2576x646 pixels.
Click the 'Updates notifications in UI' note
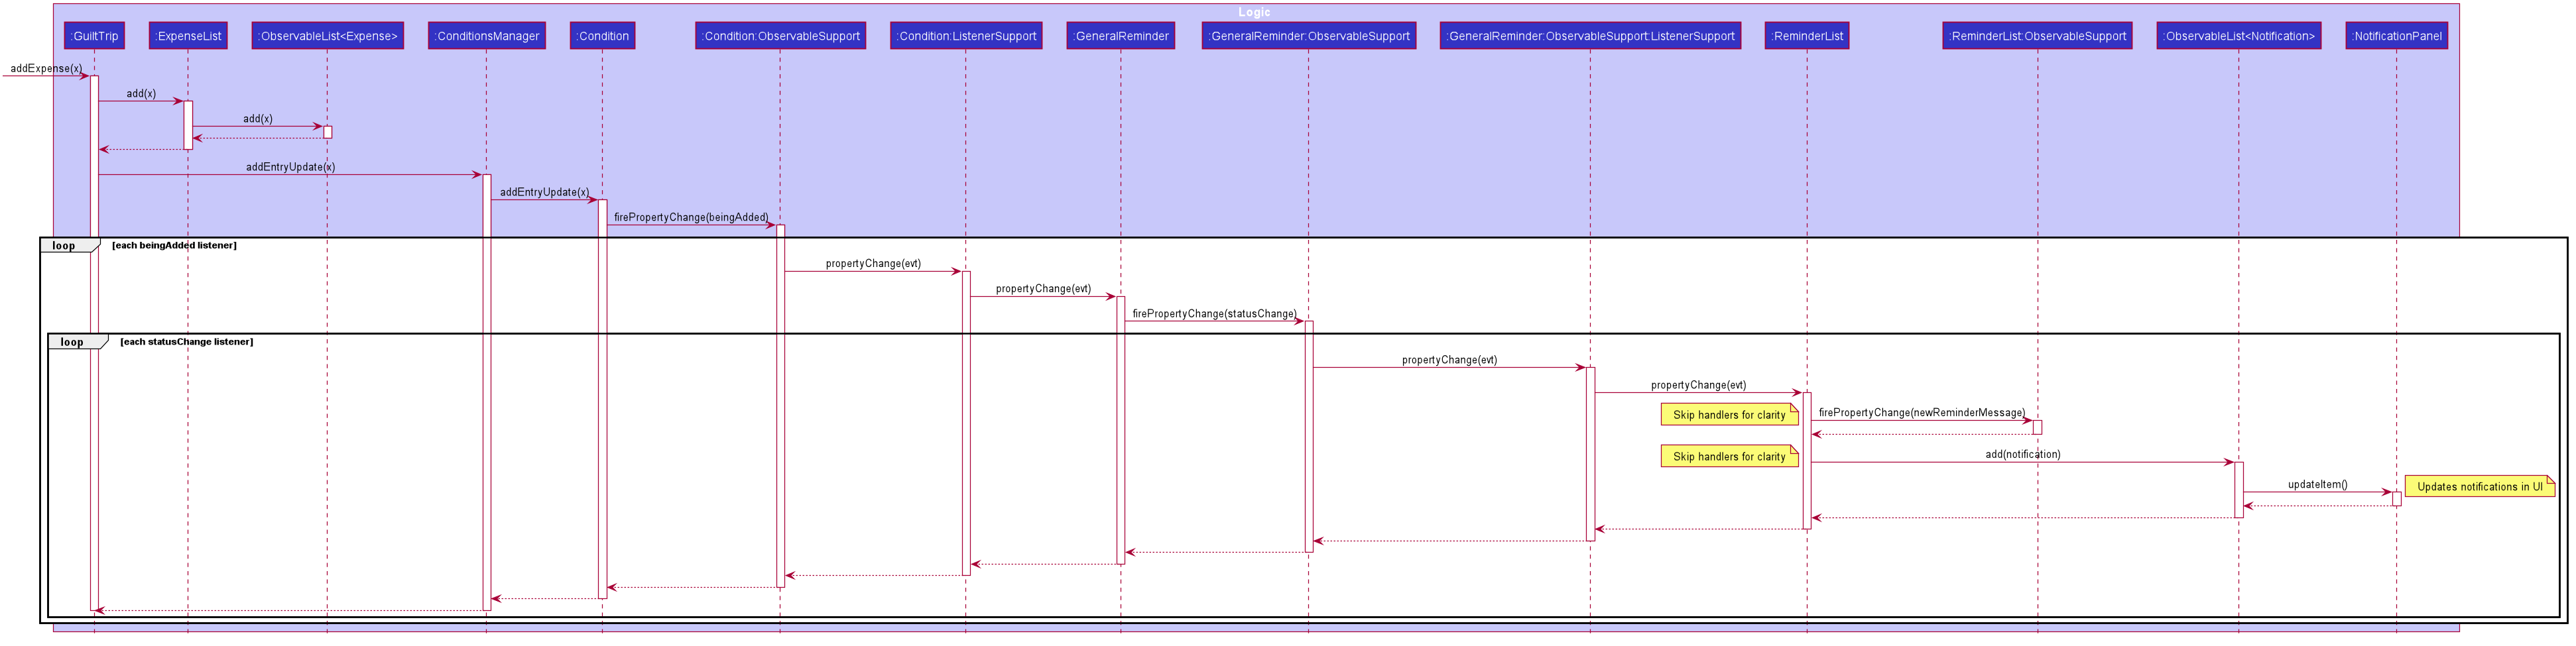point(2480,487)
